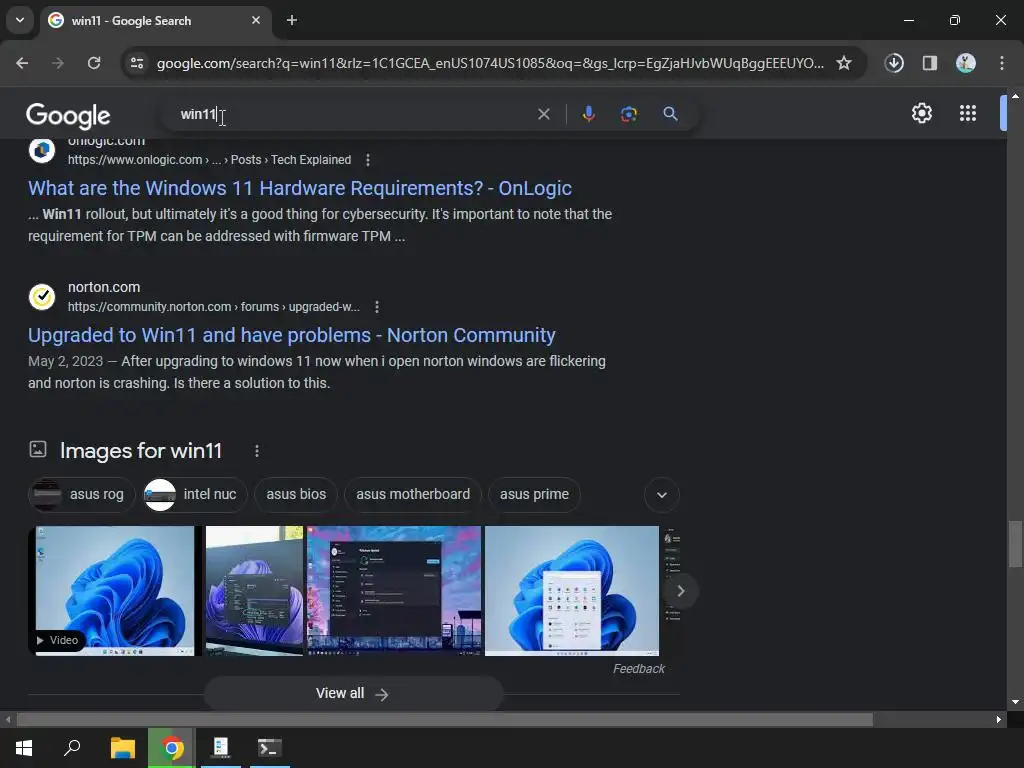Open Chrome downloads icon
This screenshot has height=768, width=1024.
(894, 63)
